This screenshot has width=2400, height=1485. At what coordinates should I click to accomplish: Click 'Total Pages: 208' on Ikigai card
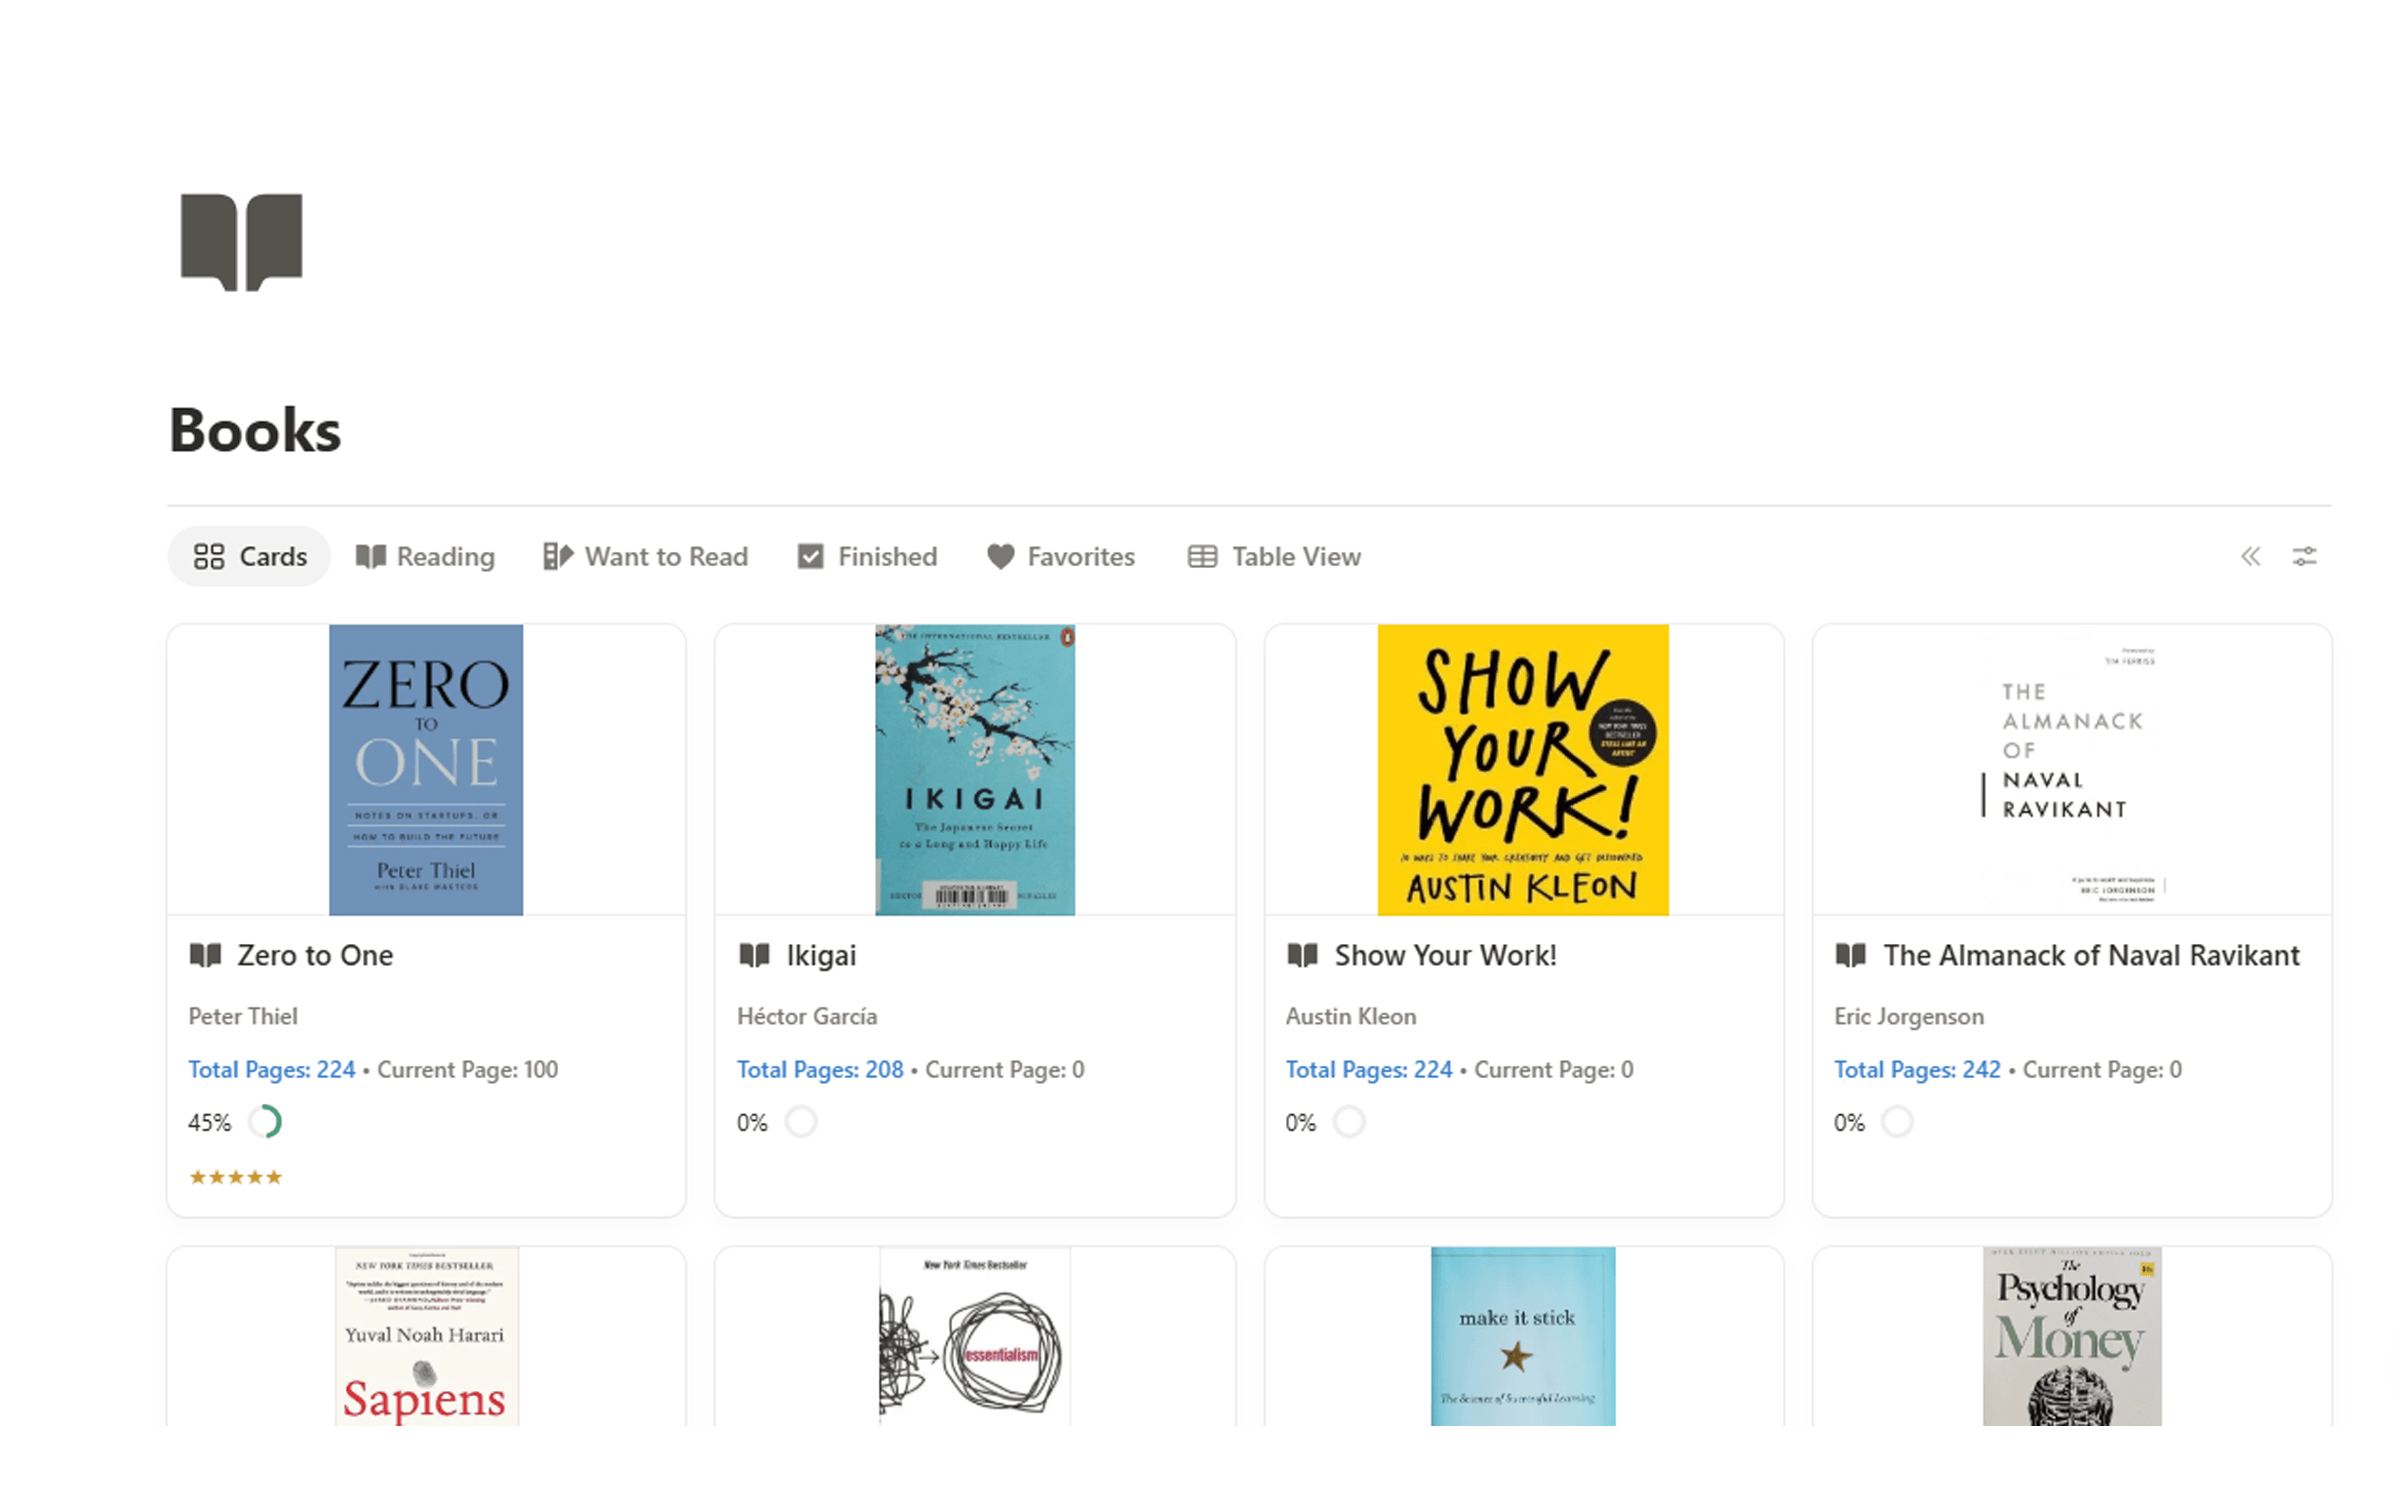pos(820,1069)
